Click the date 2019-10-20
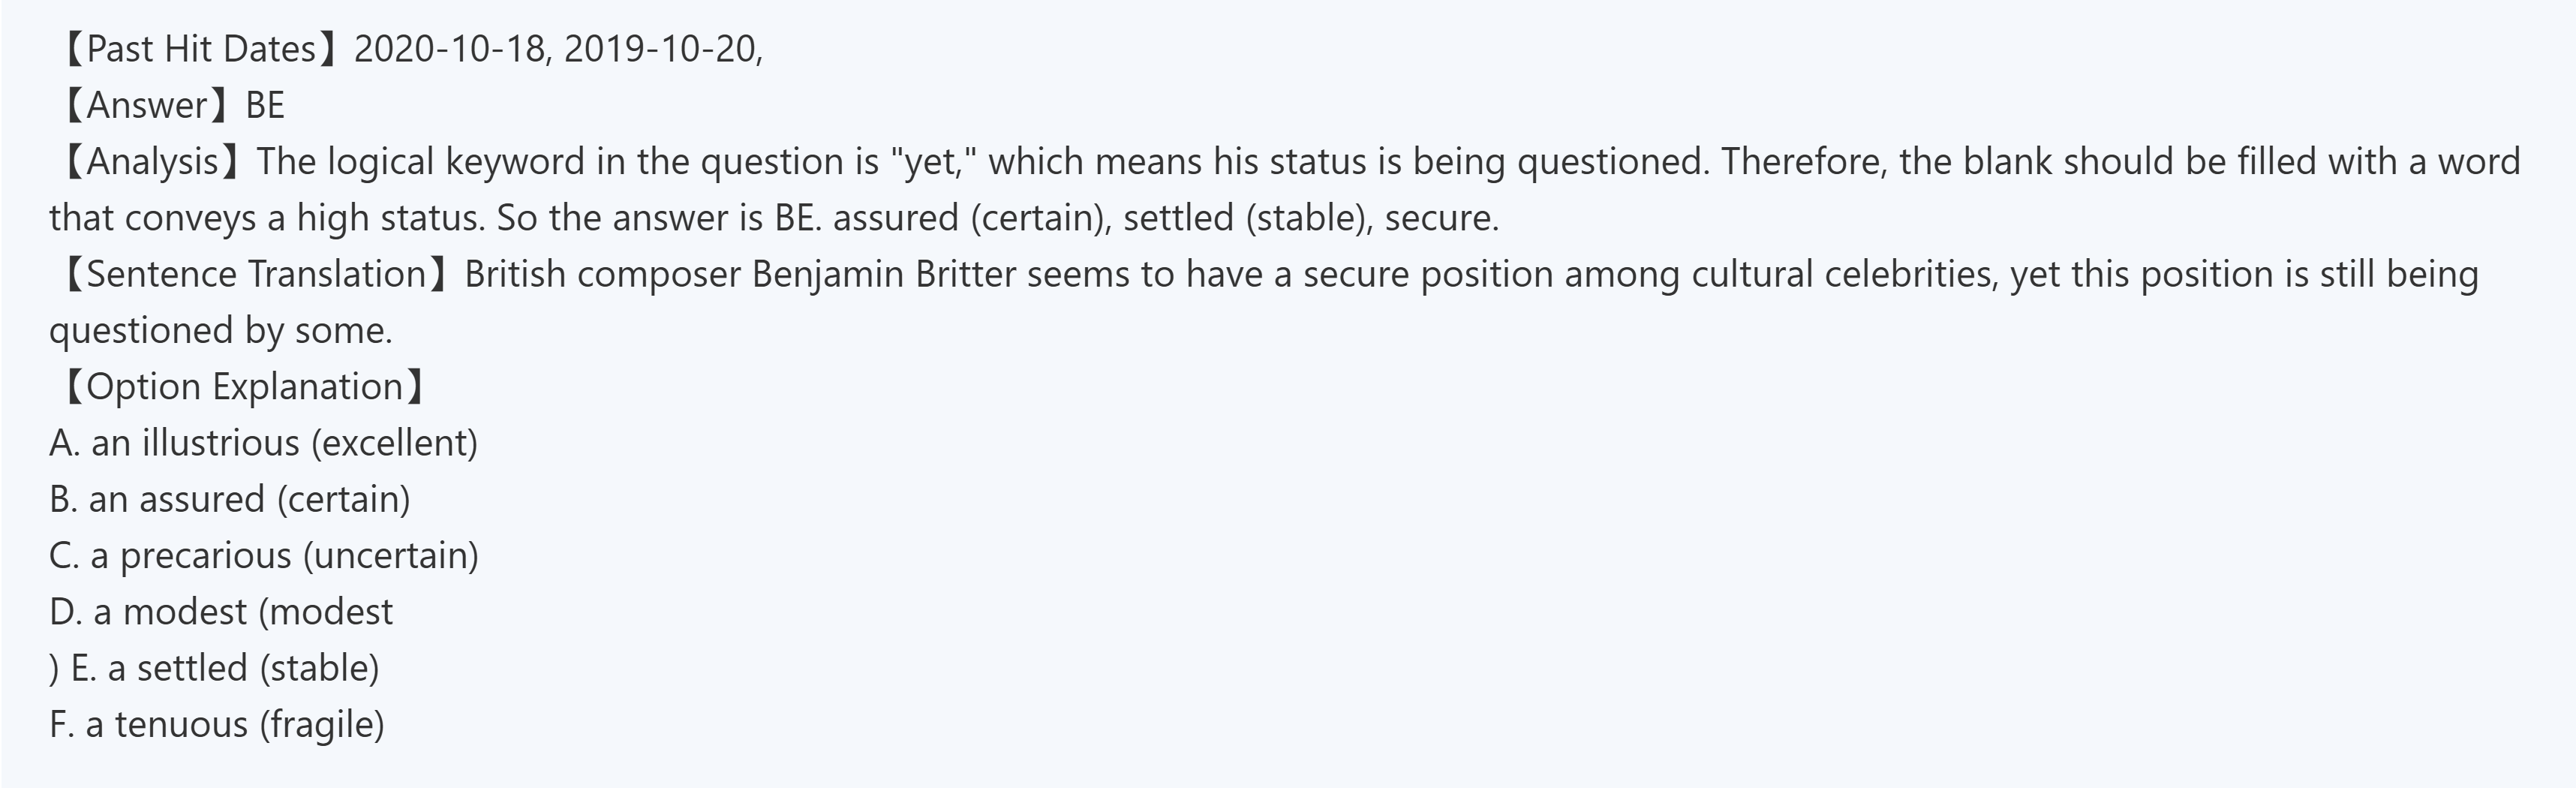2576x788 pixels. [660, 49]
